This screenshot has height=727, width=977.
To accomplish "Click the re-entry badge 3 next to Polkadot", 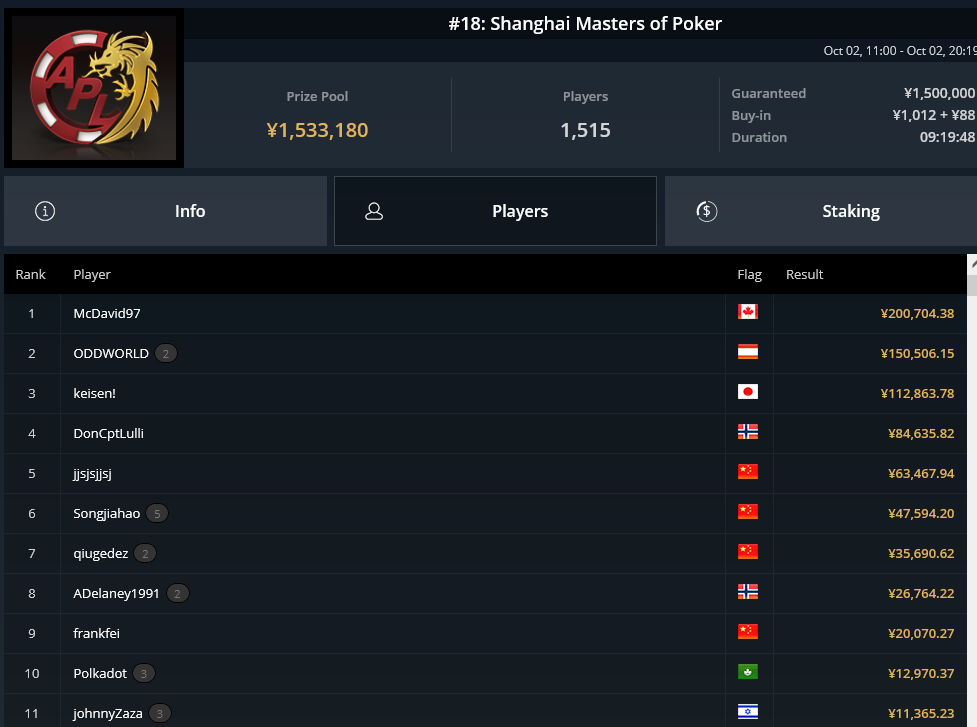I will 144,673.
